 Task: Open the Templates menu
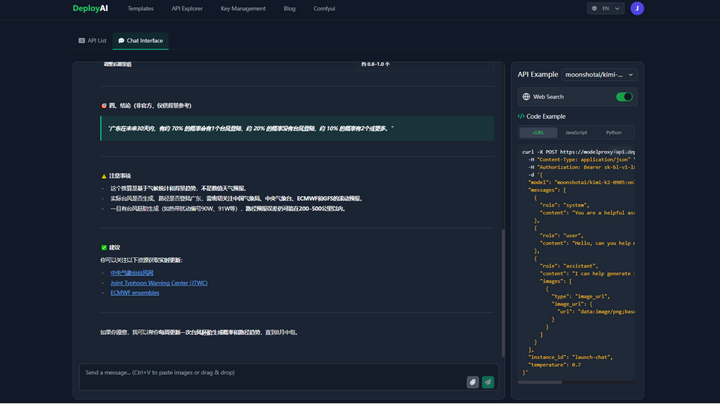click(141, 8)
